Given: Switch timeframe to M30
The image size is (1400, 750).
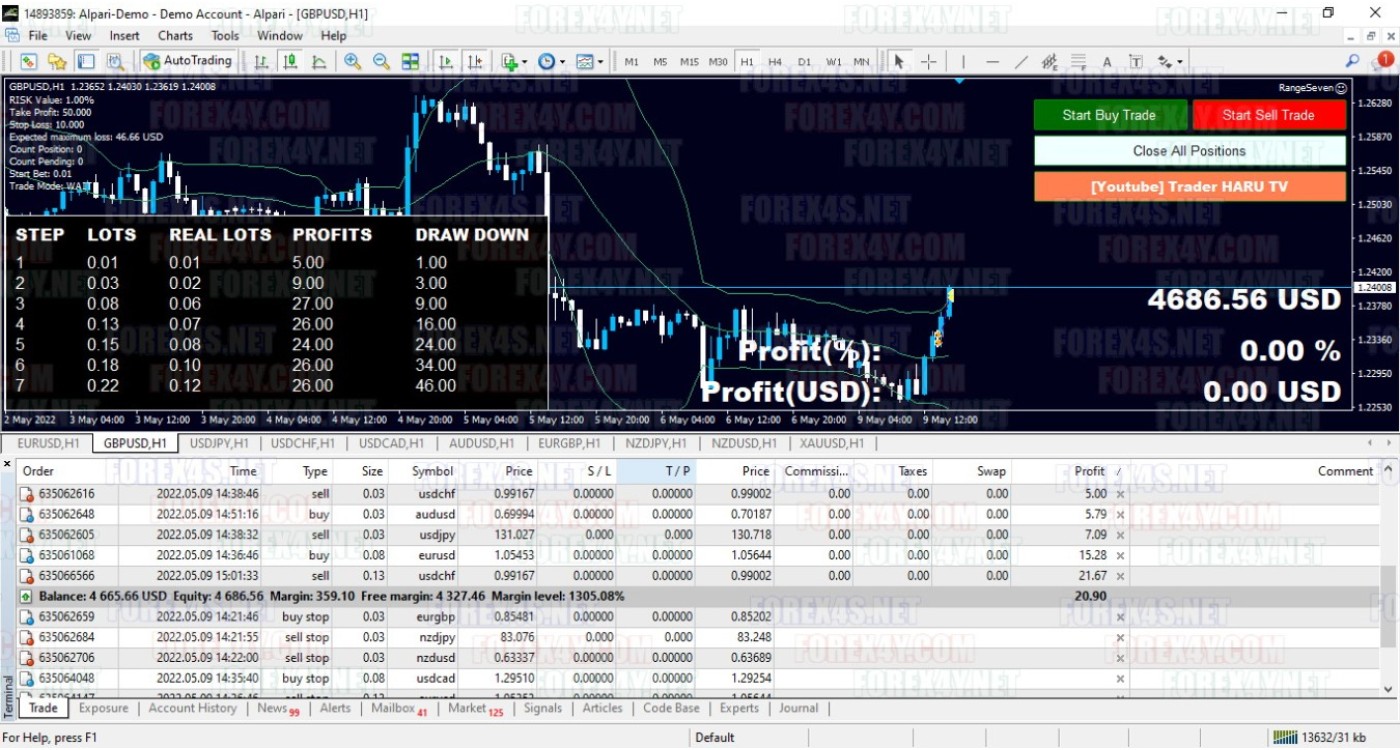Looking at the screenshot, I should pos(718,62).
